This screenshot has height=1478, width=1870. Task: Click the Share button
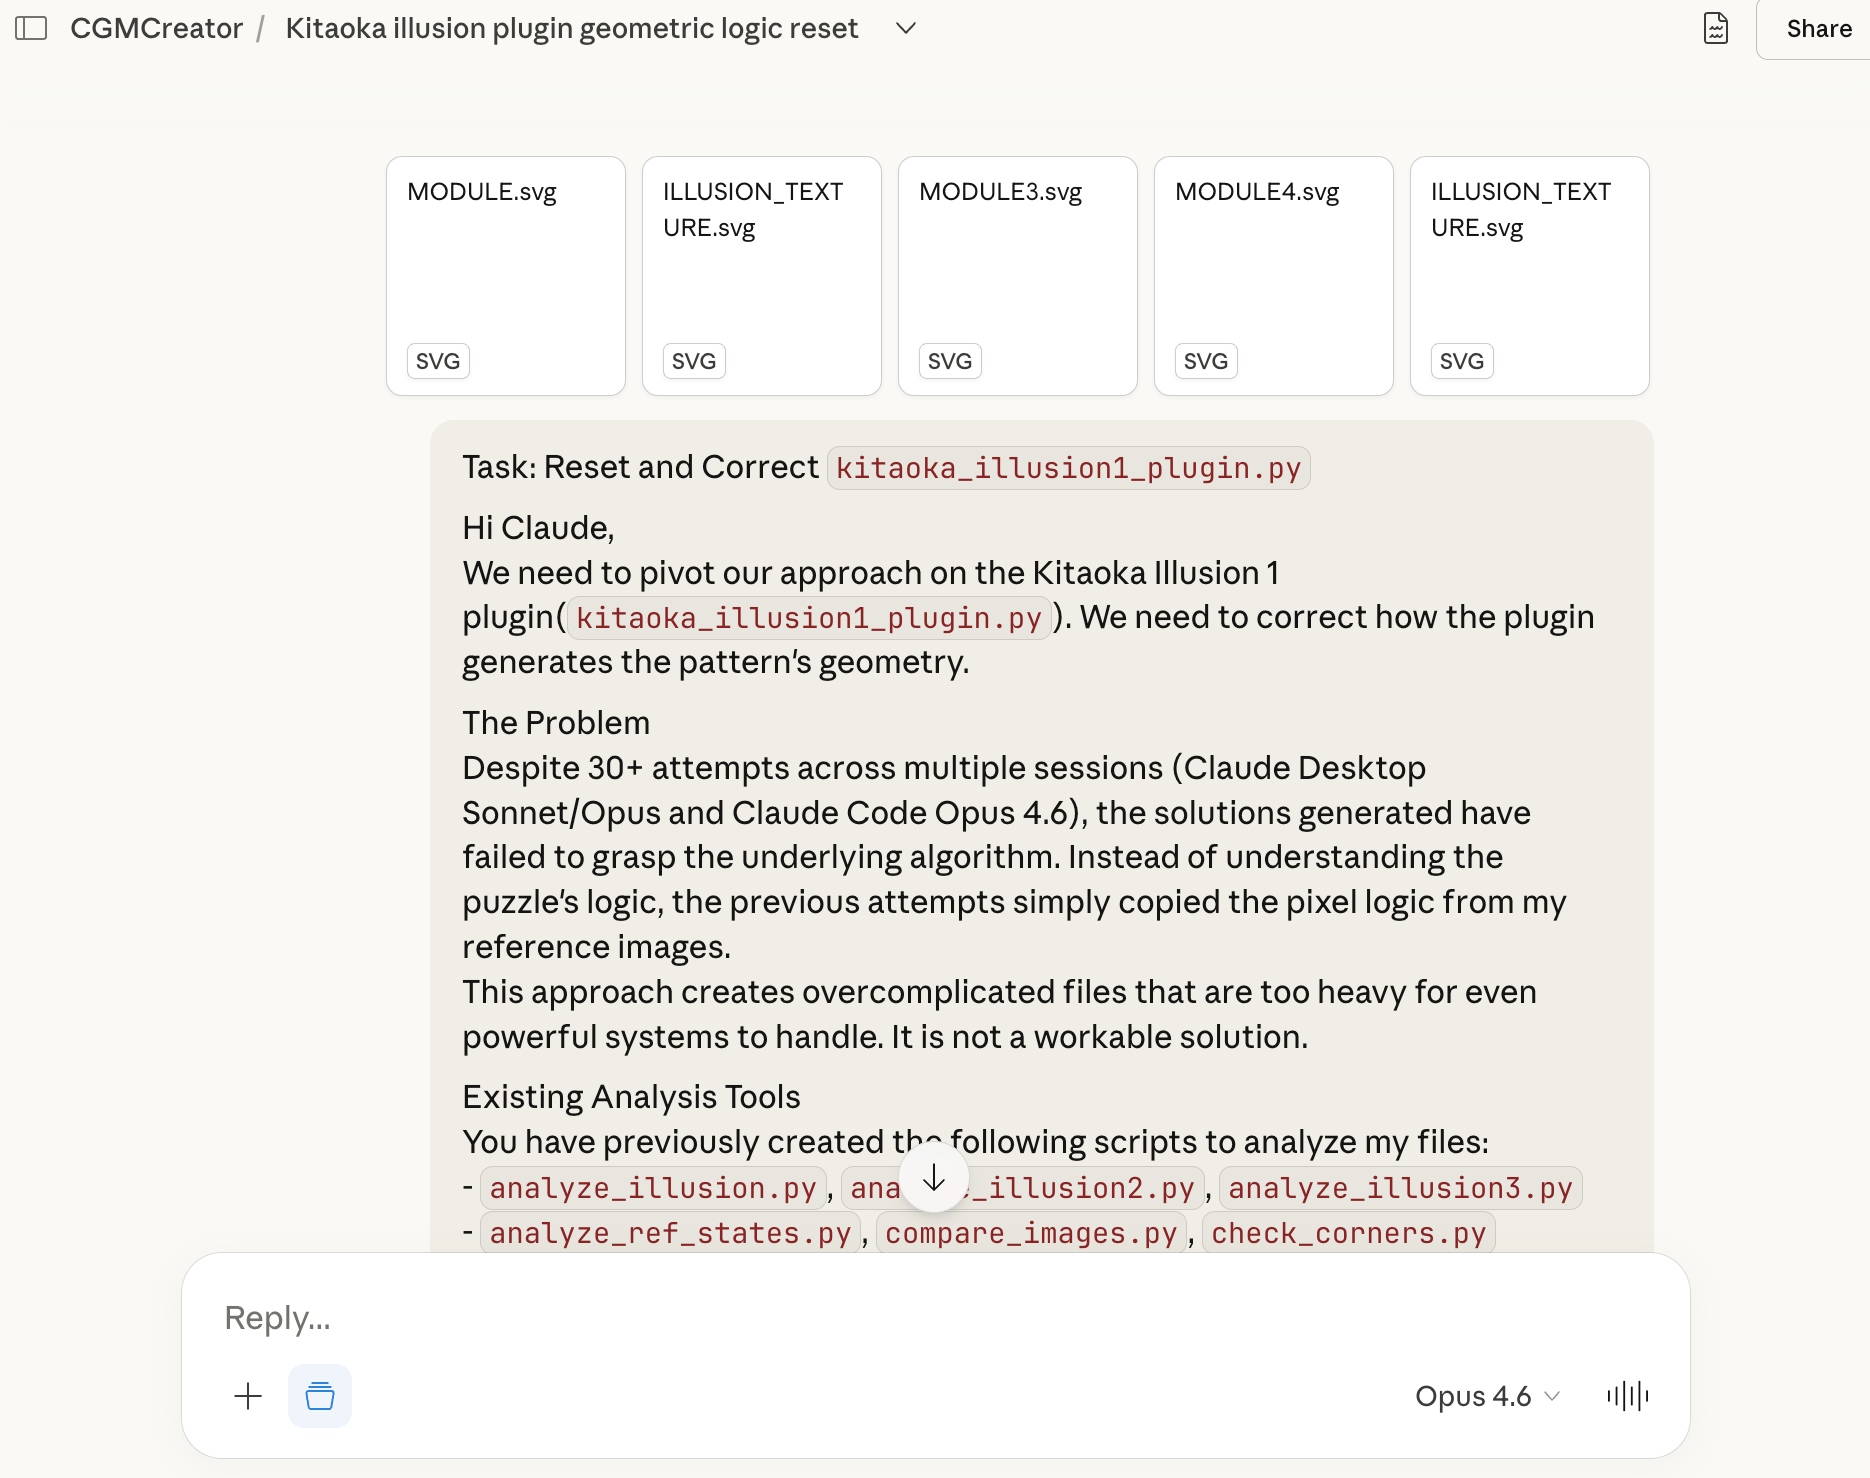tap(1817, 28)
